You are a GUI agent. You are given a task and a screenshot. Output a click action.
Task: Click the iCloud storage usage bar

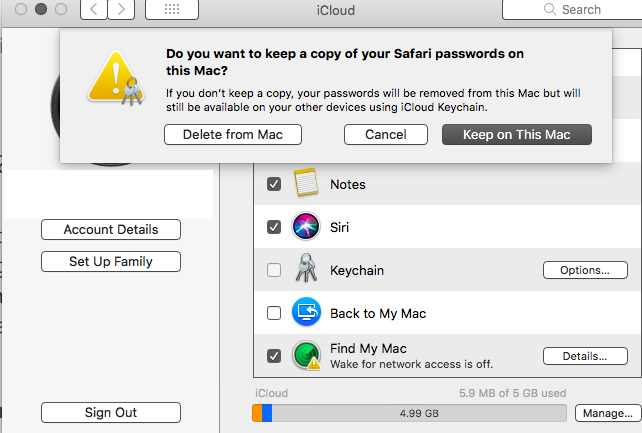[x=409, y=413]
